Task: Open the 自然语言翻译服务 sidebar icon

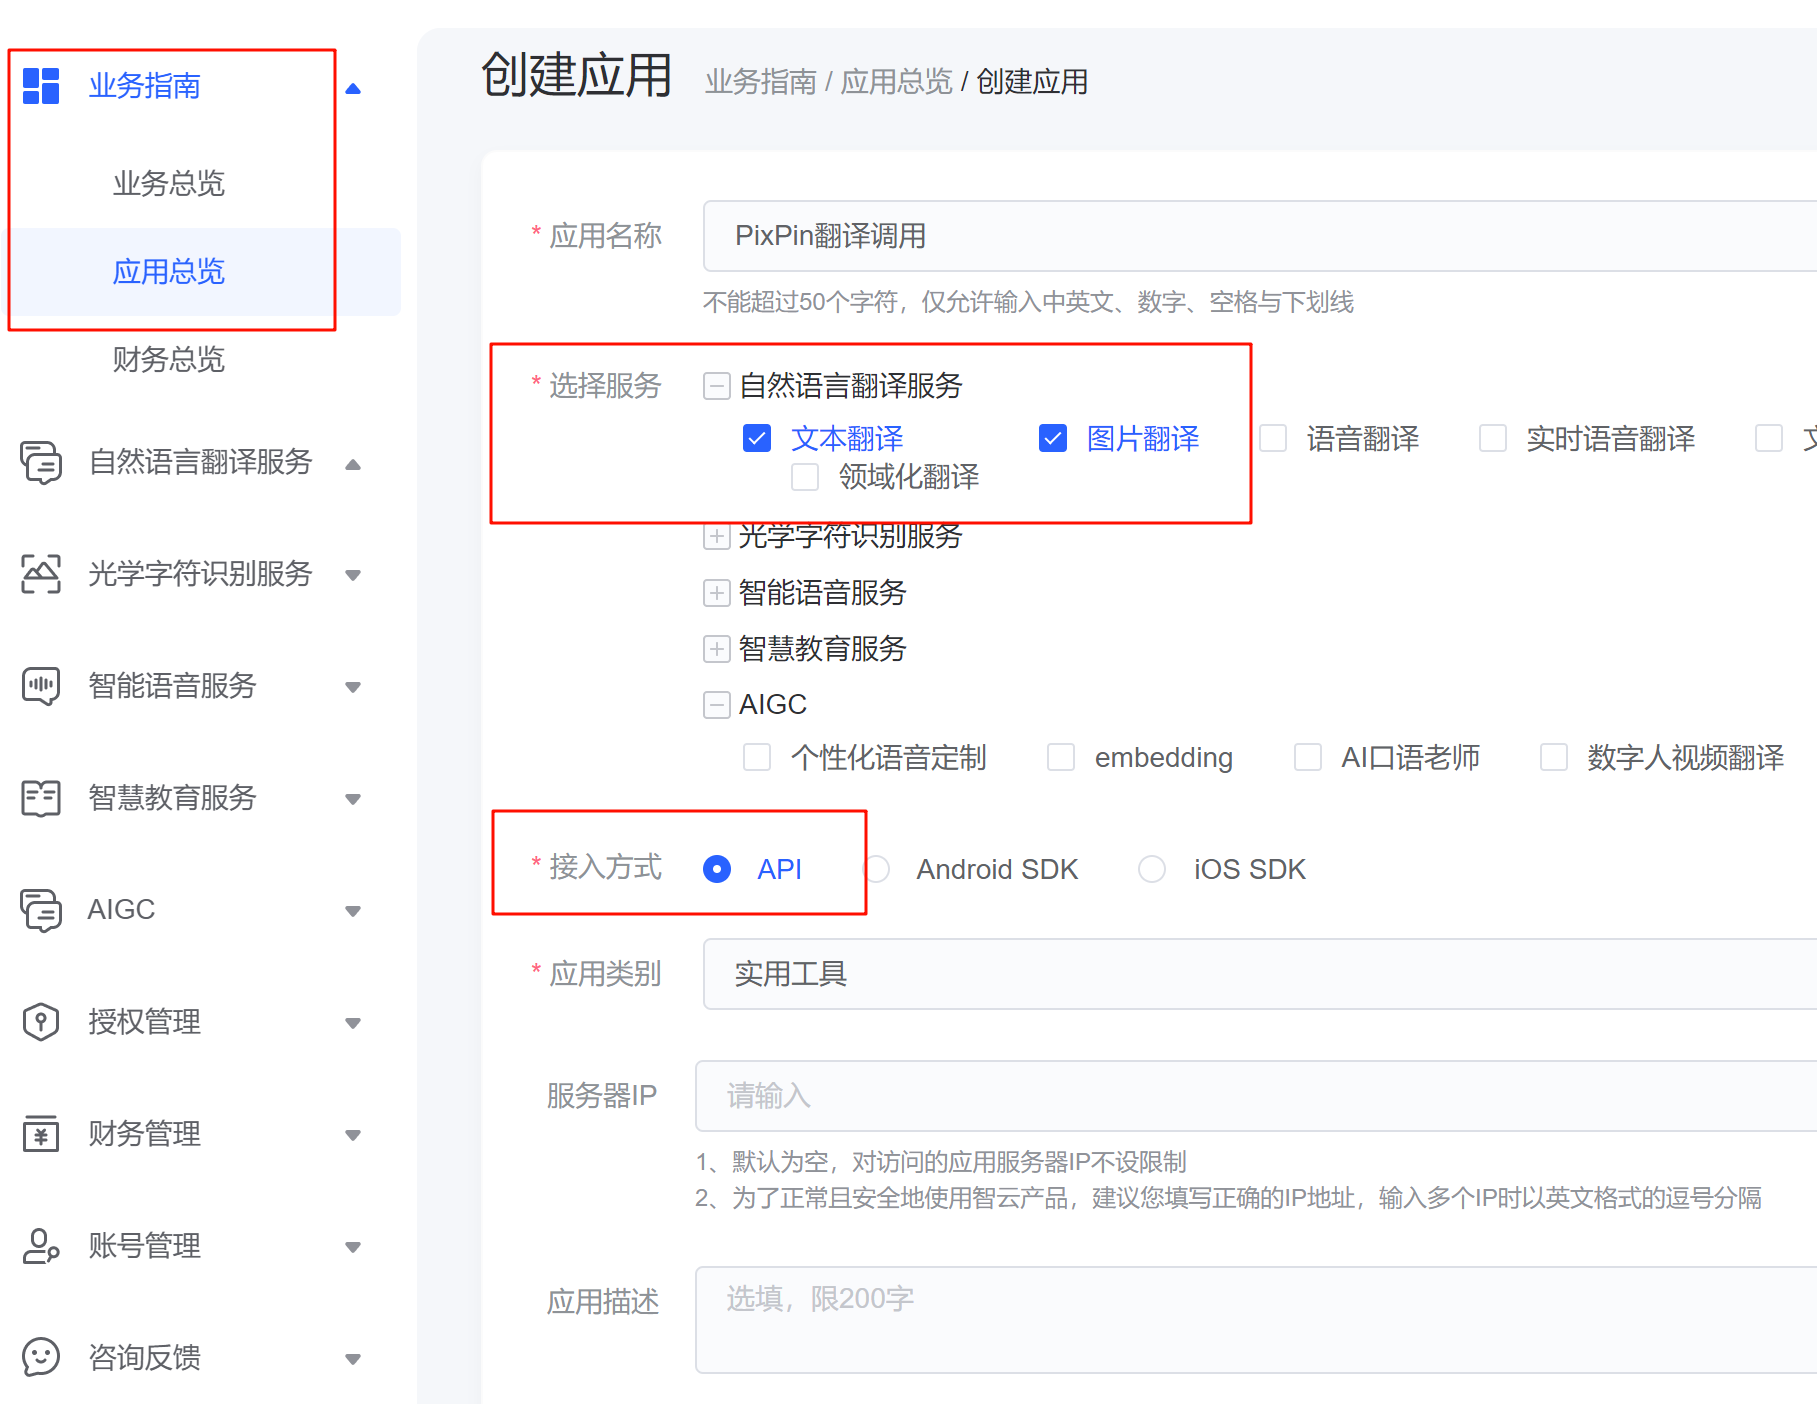Action: point(40,463)
